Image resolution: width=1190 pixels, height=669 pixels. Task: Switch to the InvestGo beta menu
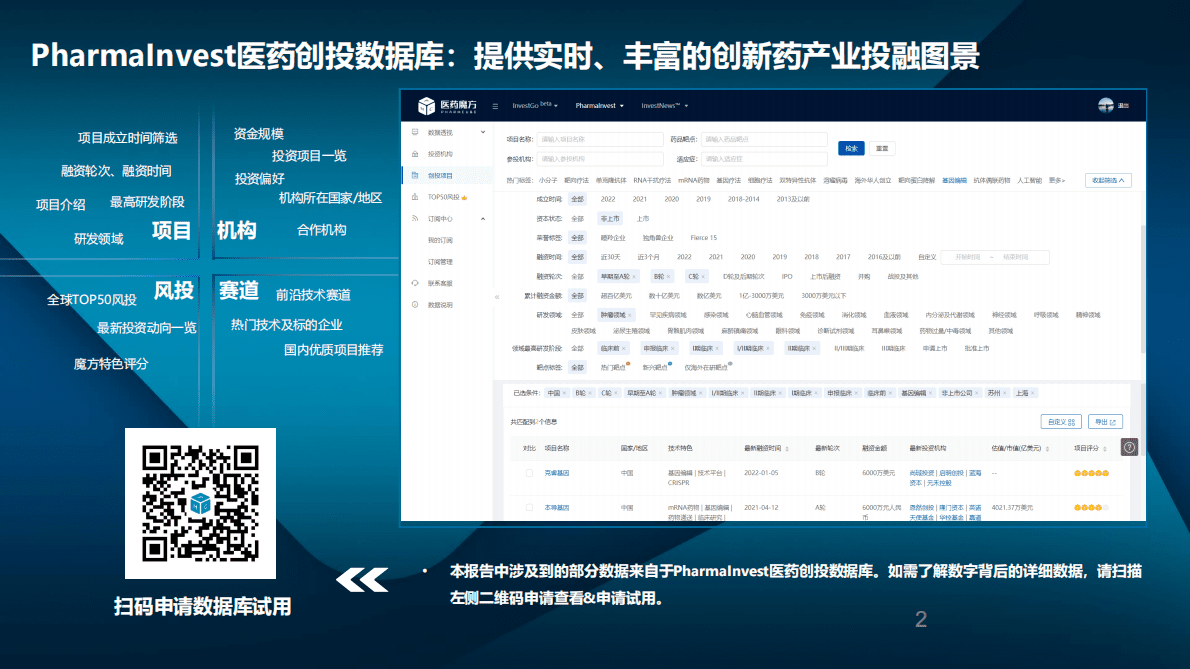coord(534,106)
